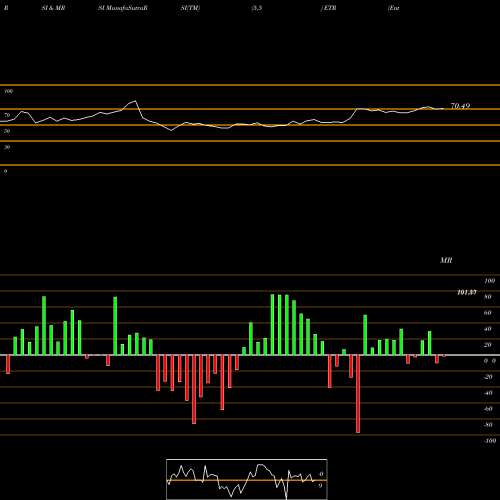Viewport: 500px width, 500px height.
Task: Click the 70 label on RSI axis
Action: click(7, 115)
